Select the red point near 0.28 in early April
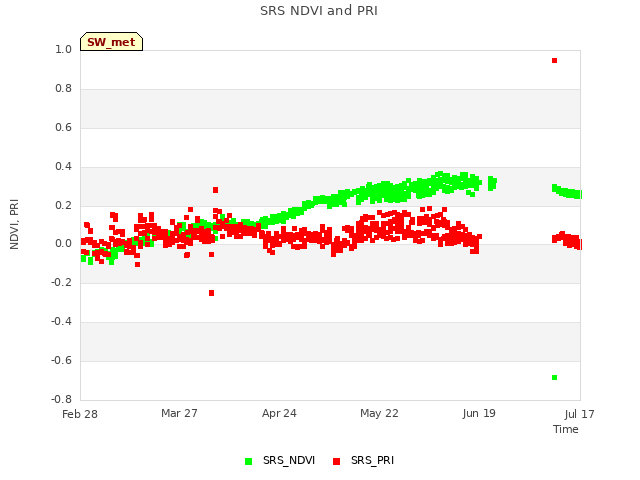 (216, 190)
